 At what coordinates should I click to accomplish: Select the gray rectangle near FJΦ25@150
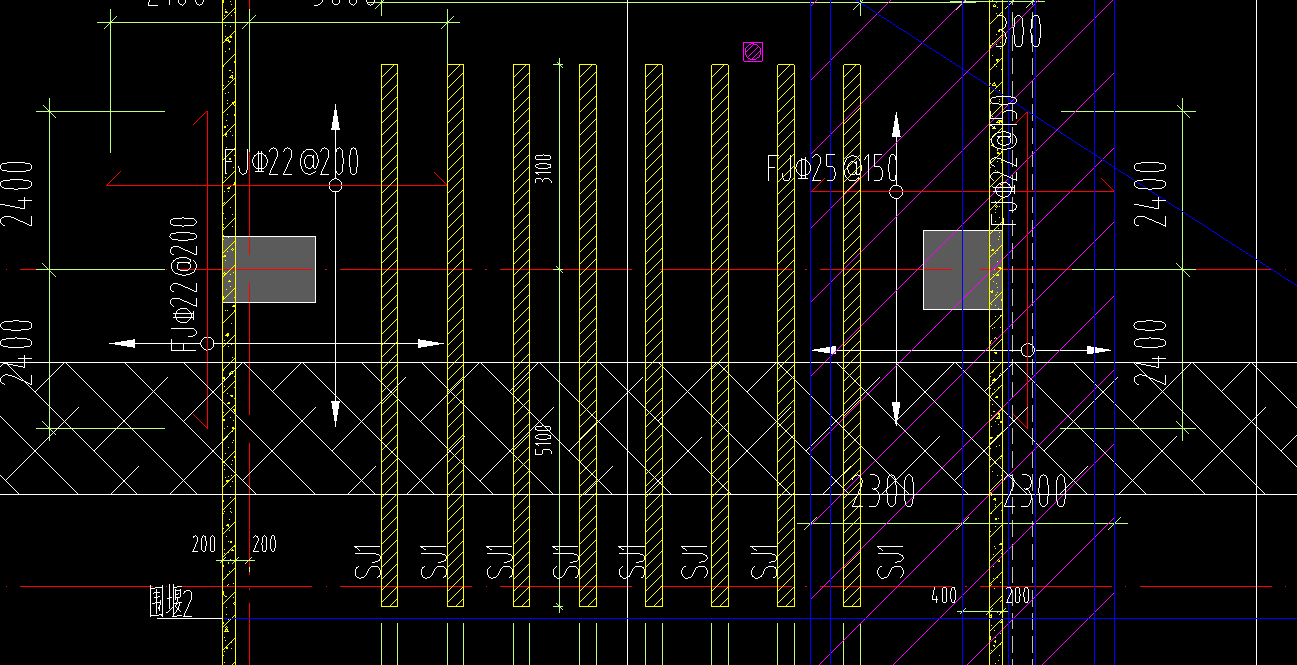(x=962, y=270)
